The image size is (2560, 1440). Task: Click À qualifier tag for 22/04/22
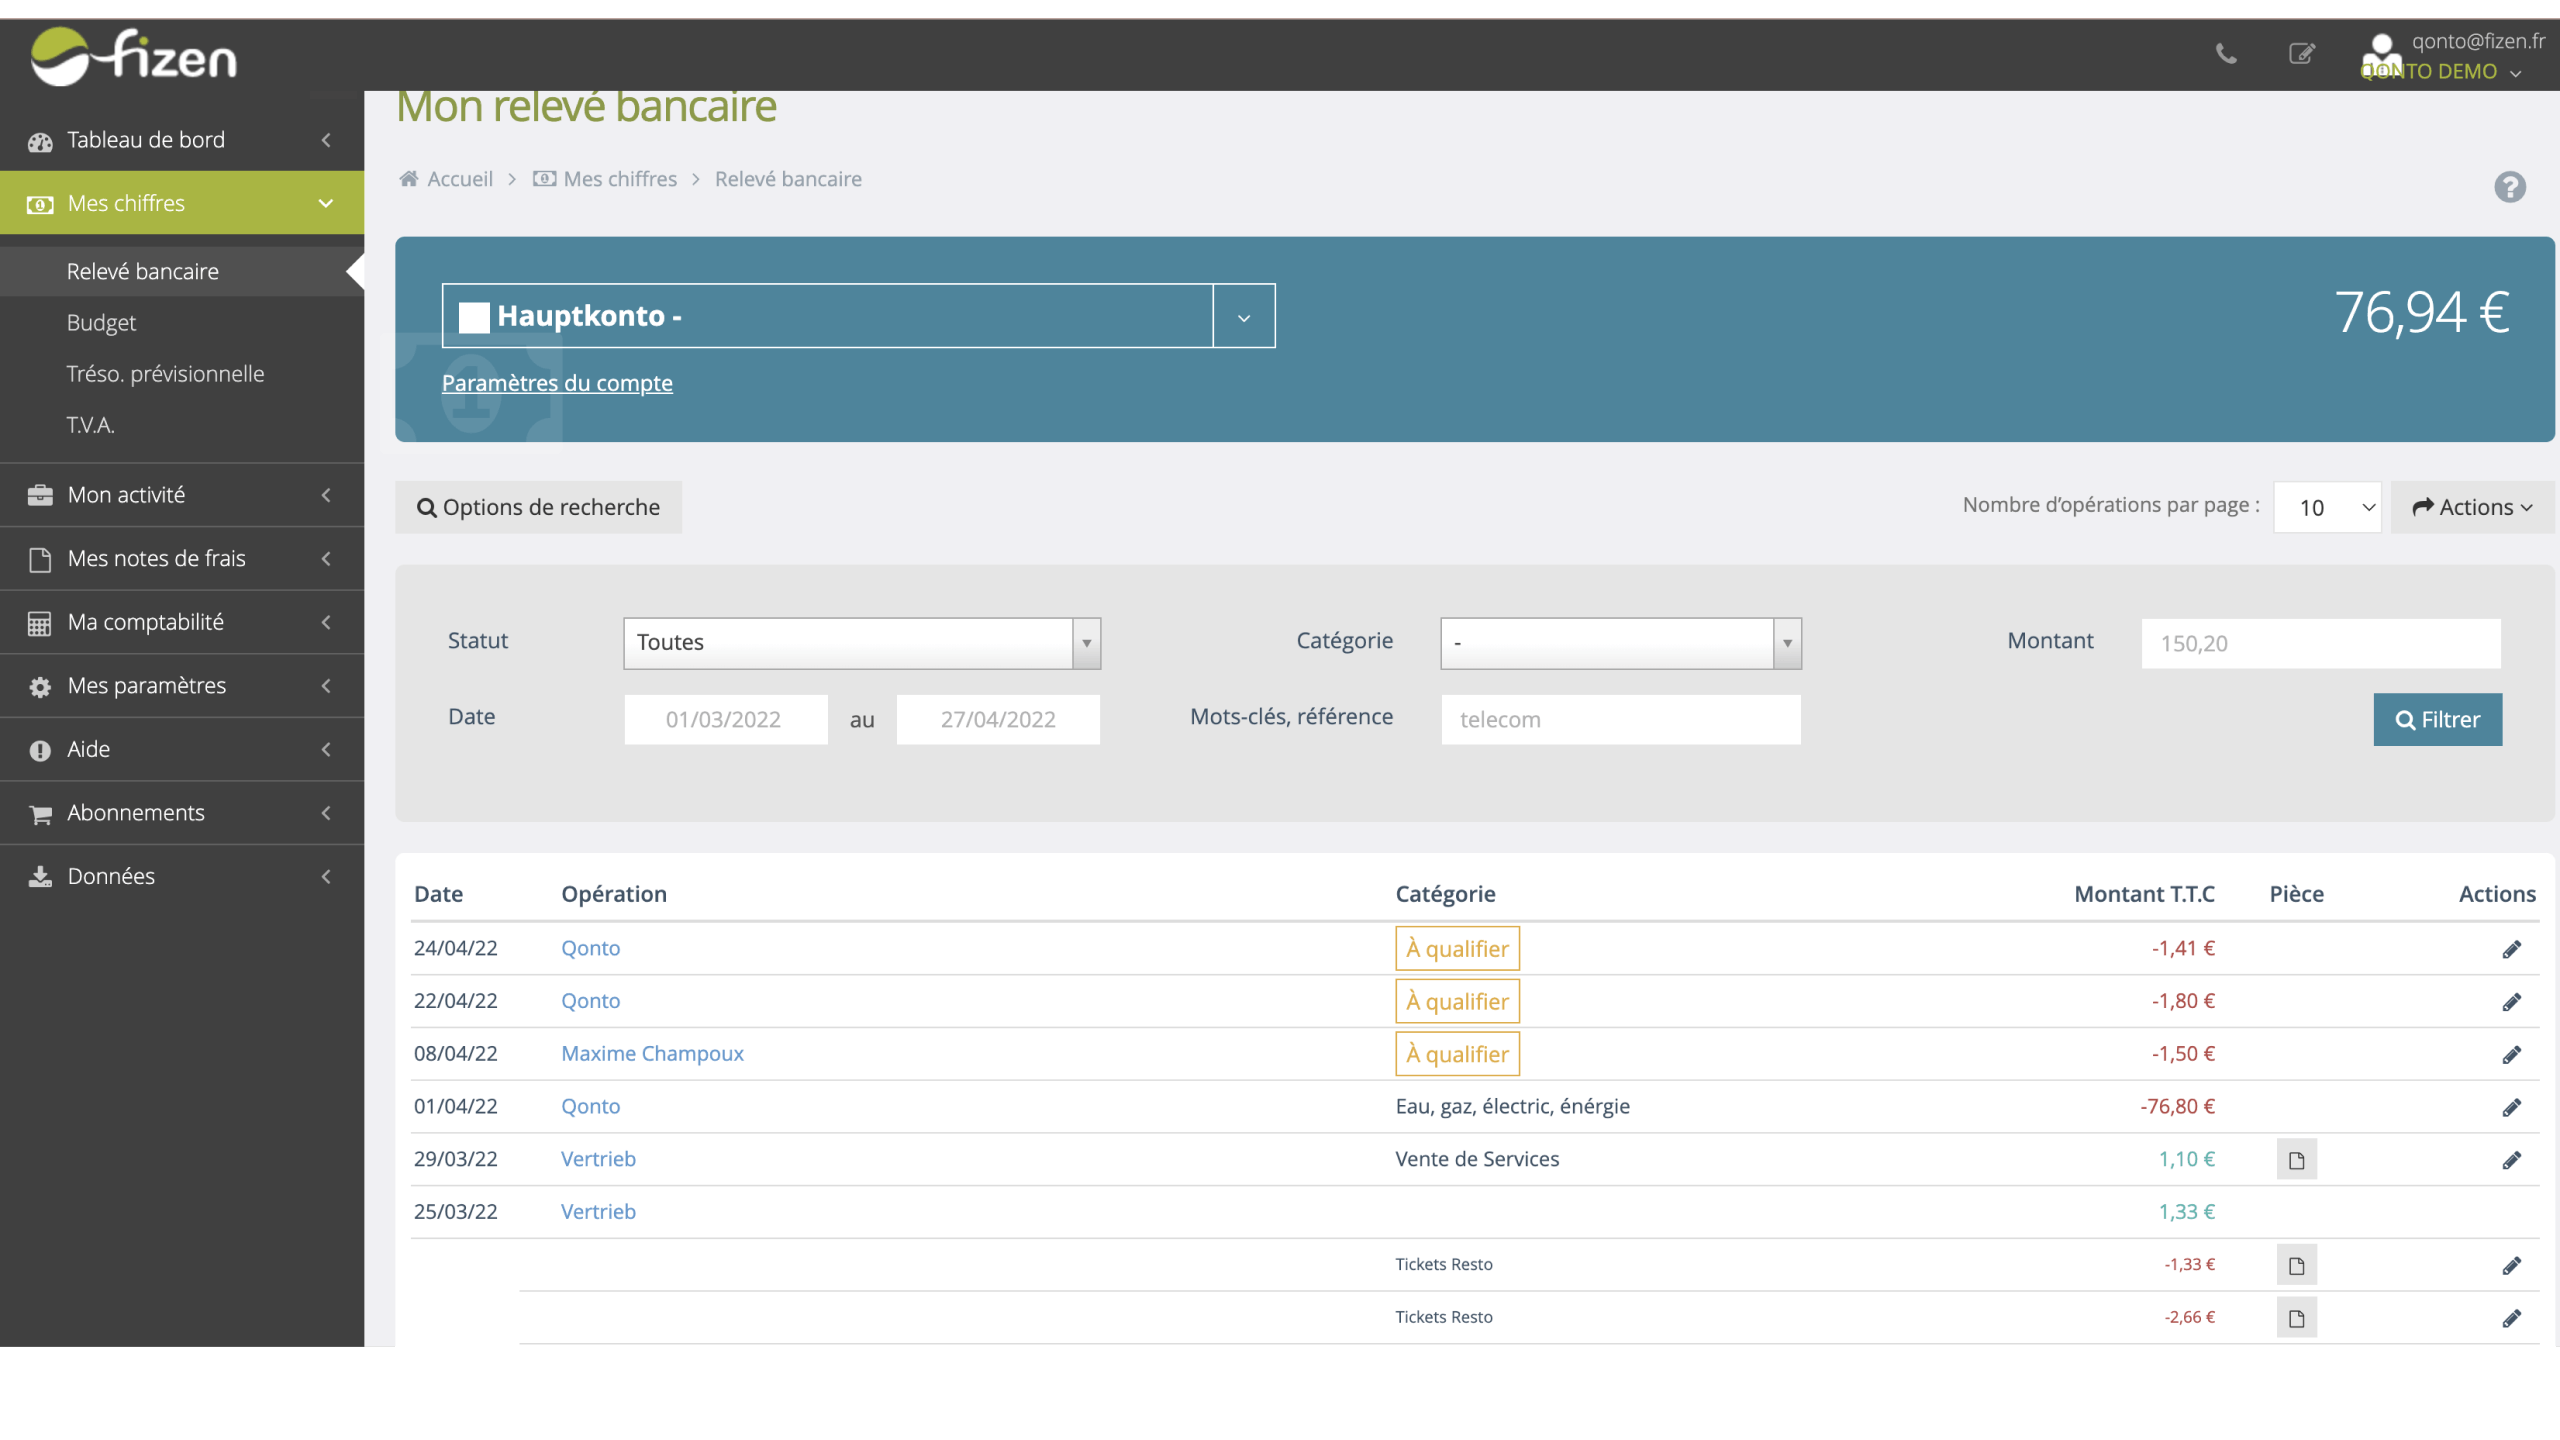(1457, 1001)
